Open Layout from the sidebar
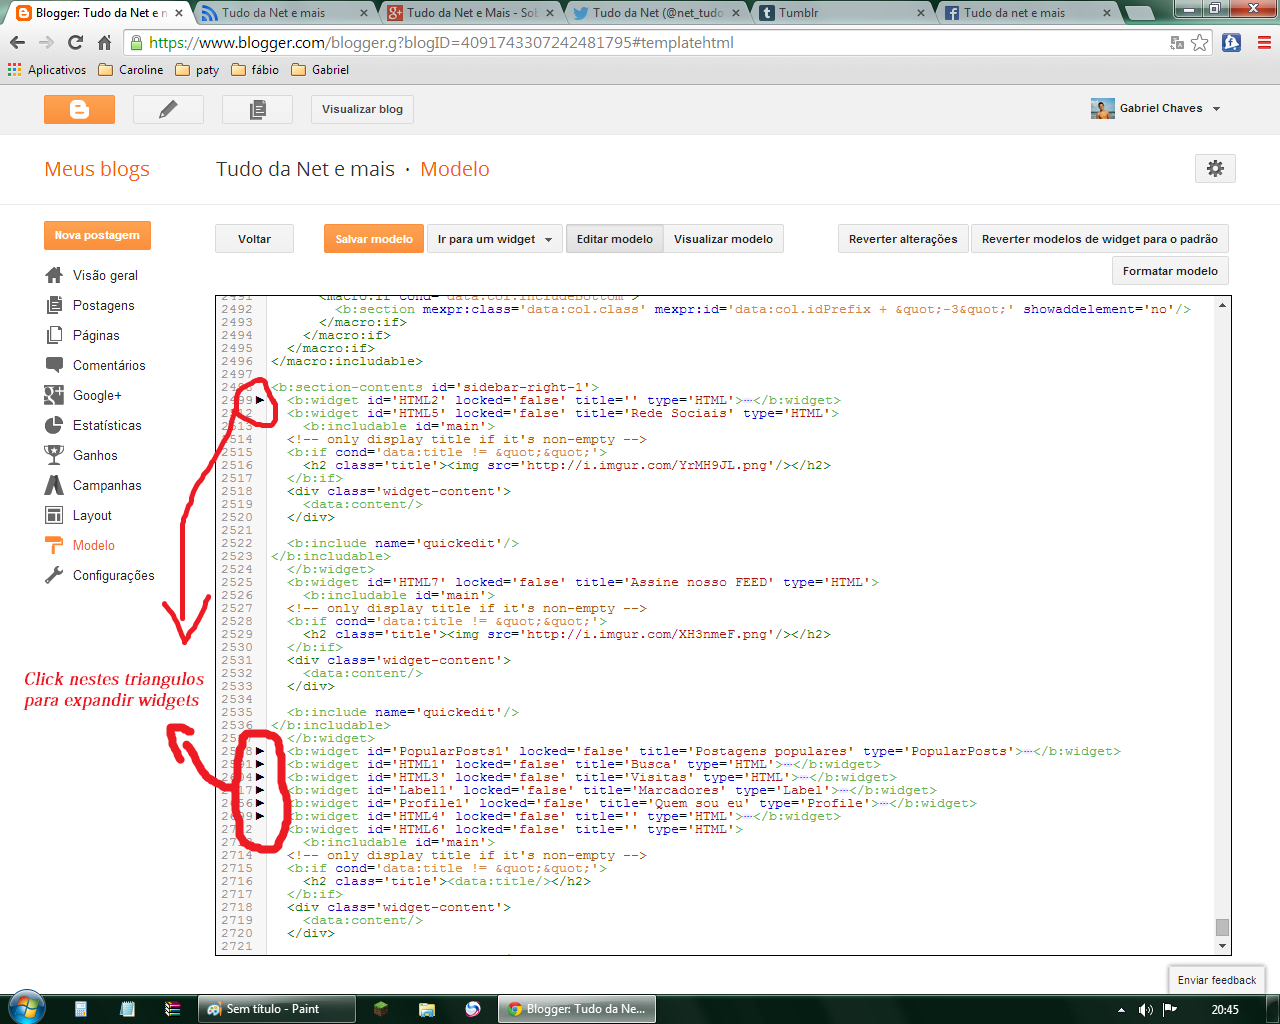The height and width of the screenshot is (1024, 1280). coord(92,515)
